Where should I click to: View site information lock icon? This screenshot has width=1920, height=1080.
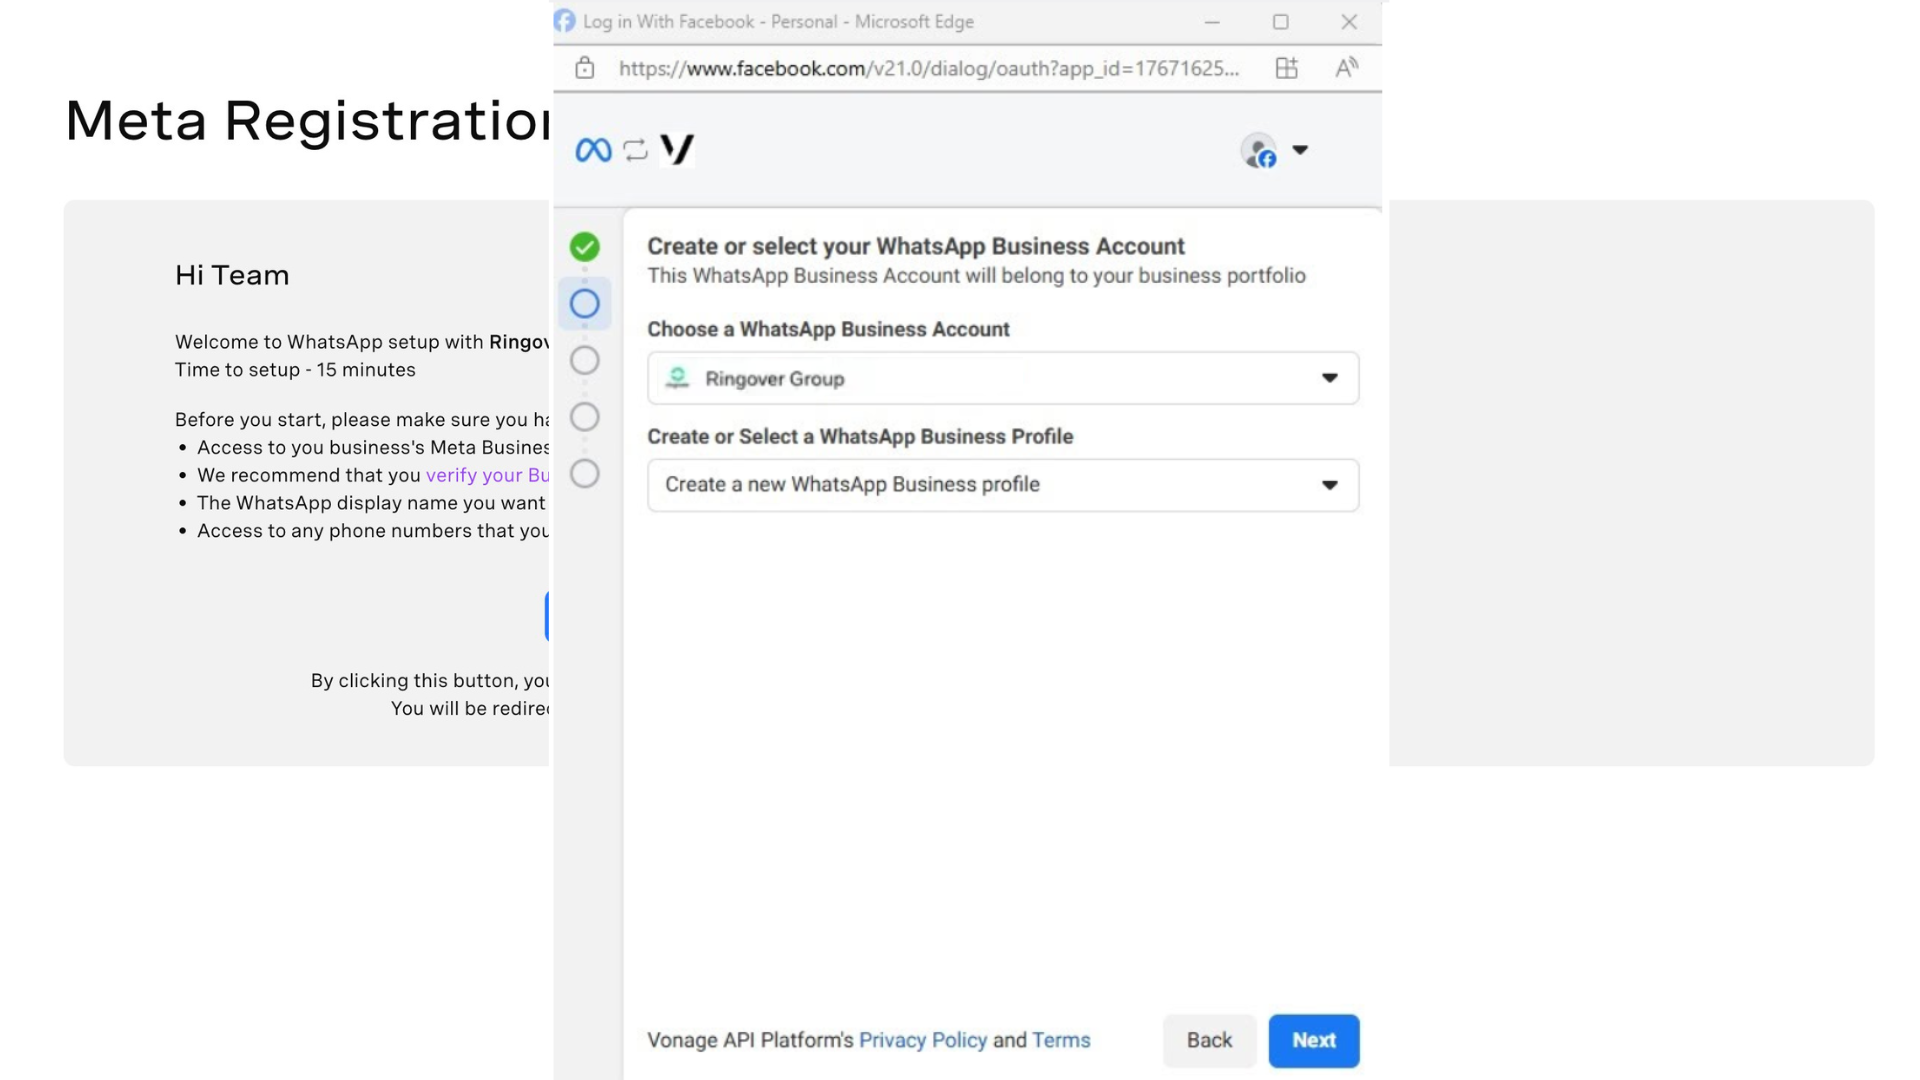(x=585, y=68)
